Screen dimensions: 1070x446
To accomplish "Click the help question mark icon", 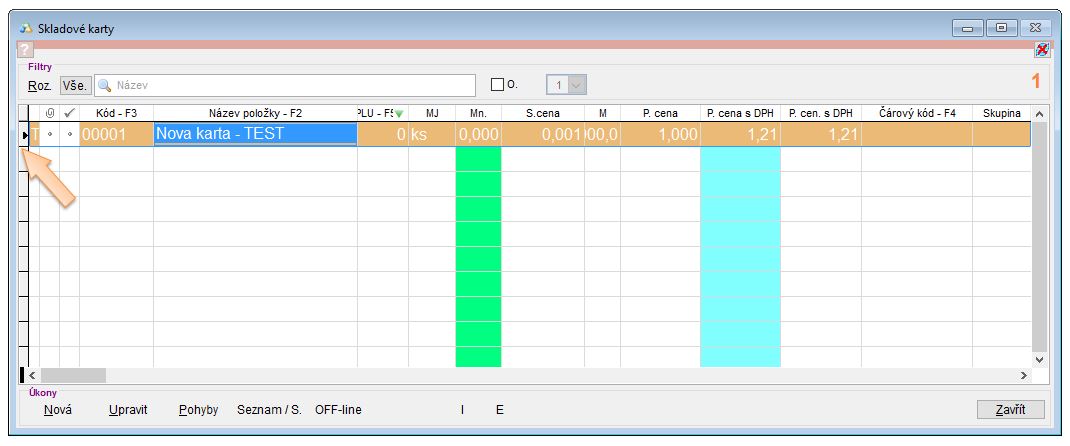I will 25,49.
